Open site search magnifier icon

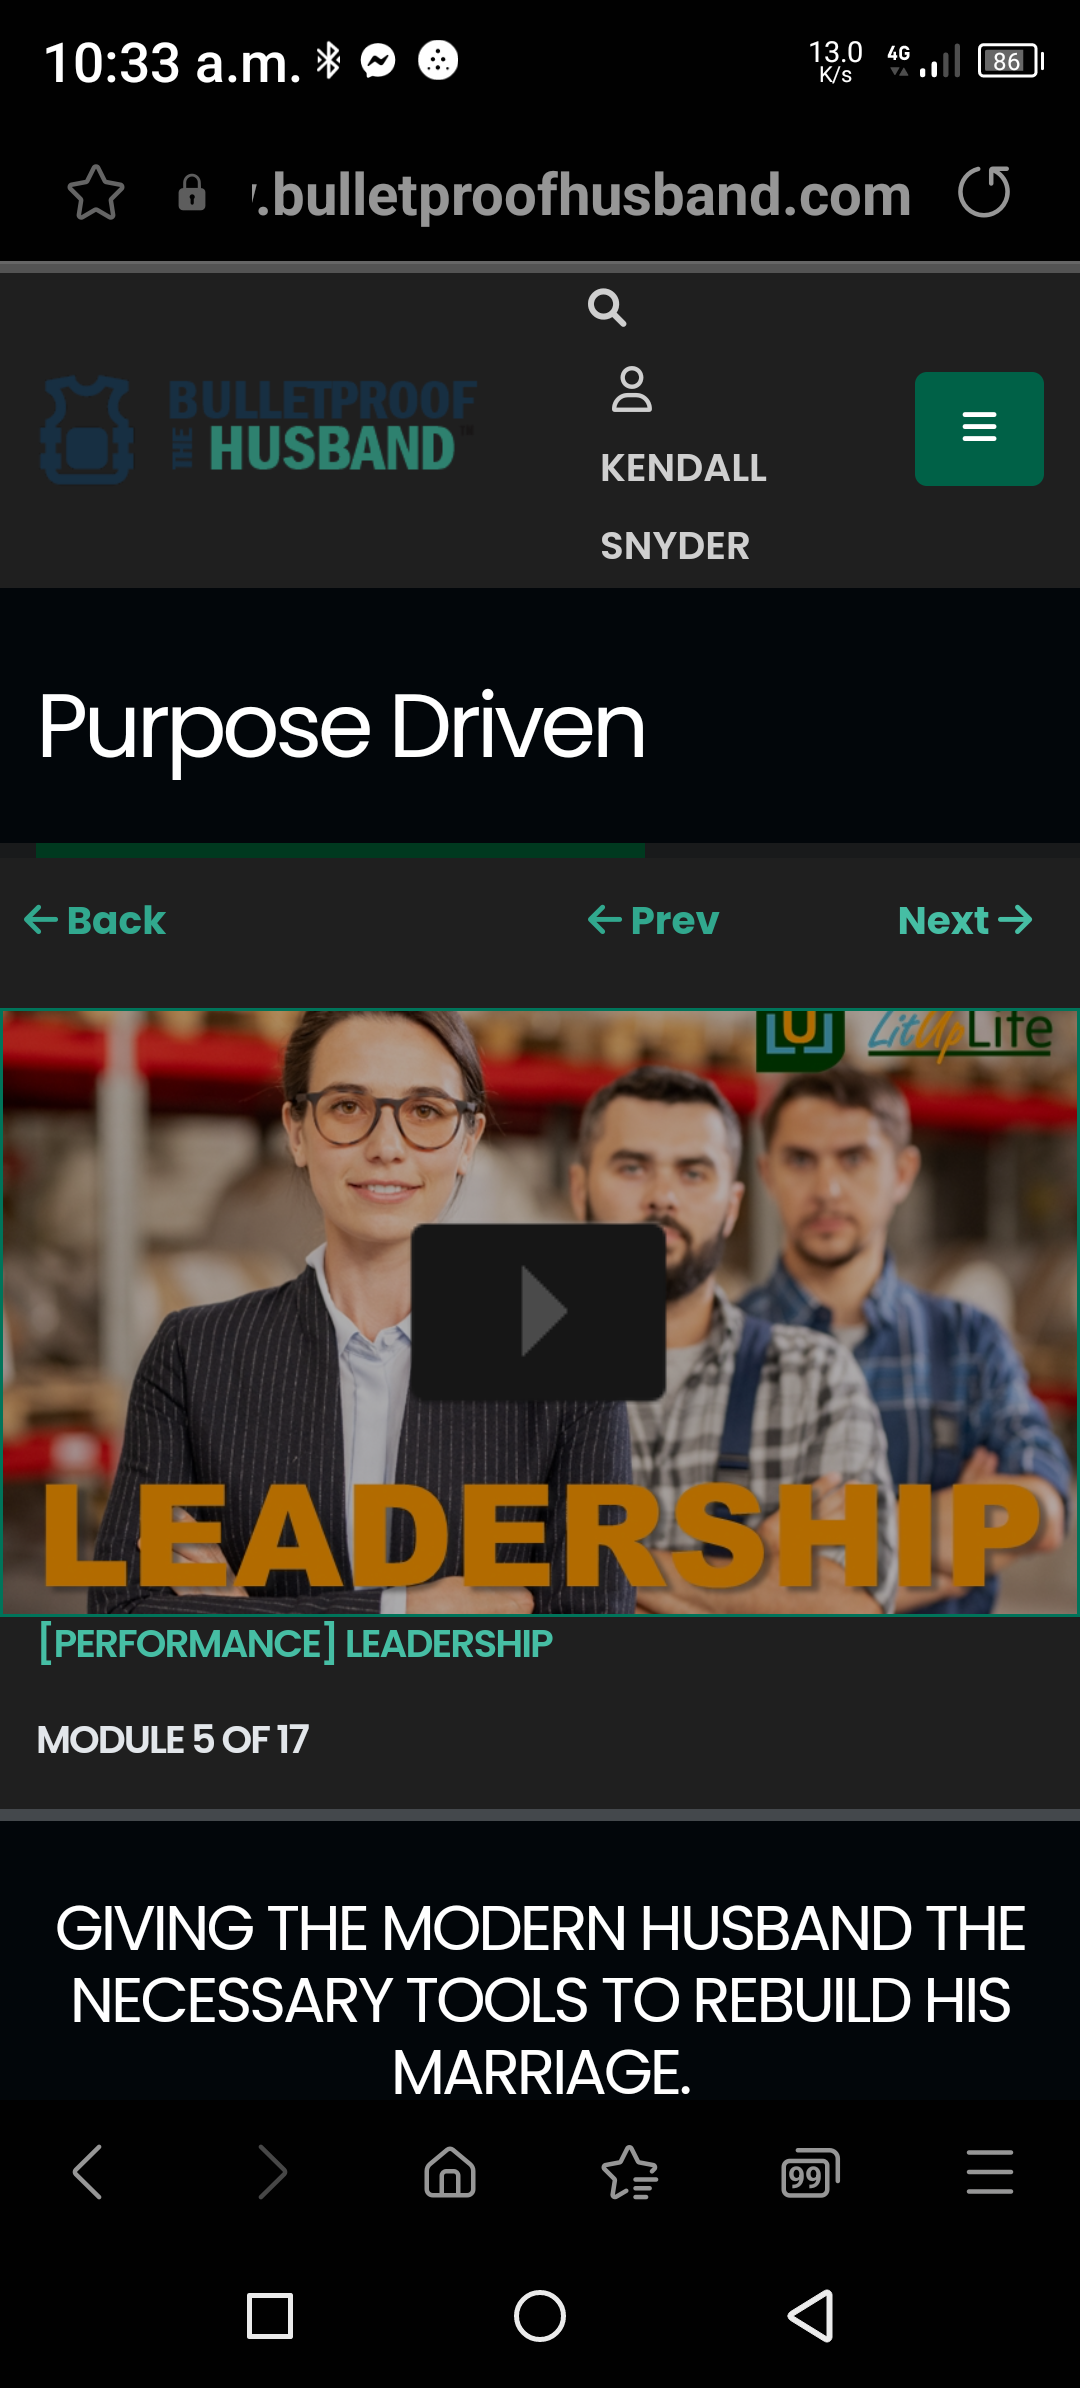click(607, 308)
